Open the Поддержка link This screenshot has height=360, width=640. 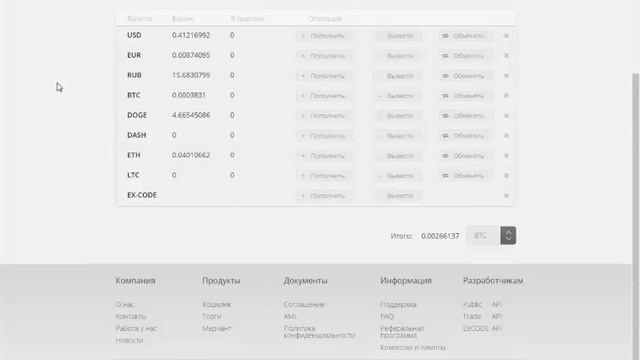pyautogui.click(x=398, y=304)
